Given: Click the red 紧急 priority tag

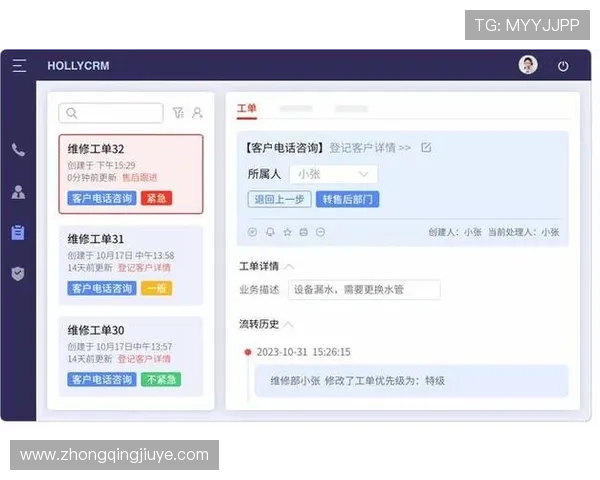Looking at the screenshot, I should point(157,198).
